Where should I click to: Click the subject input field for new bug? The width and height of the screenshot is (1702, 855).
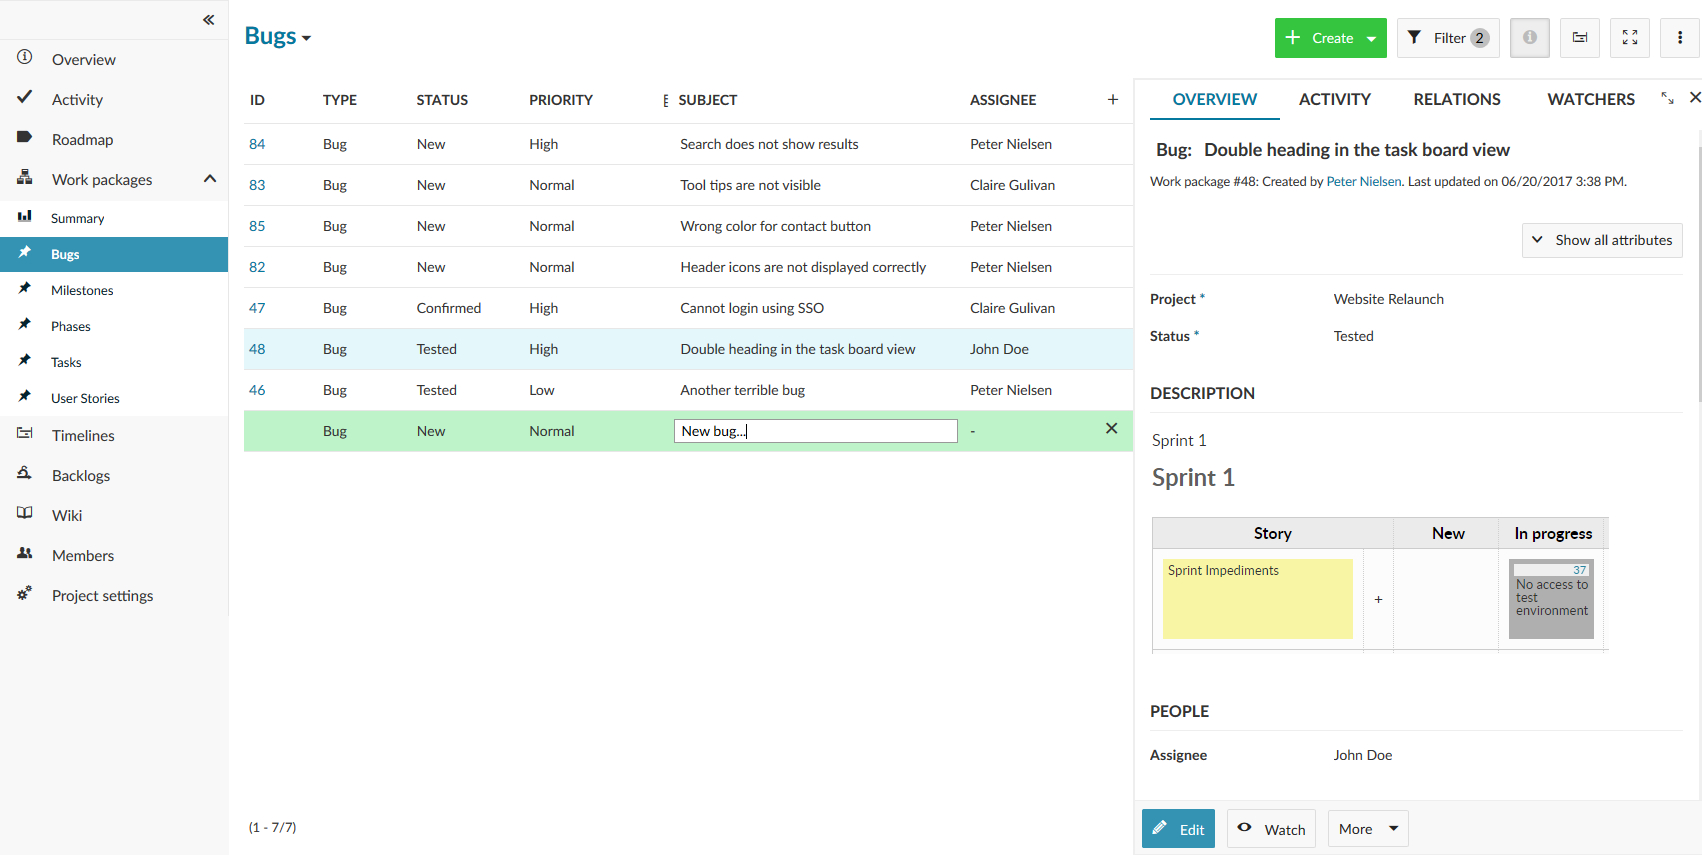[x=815, y=431]
